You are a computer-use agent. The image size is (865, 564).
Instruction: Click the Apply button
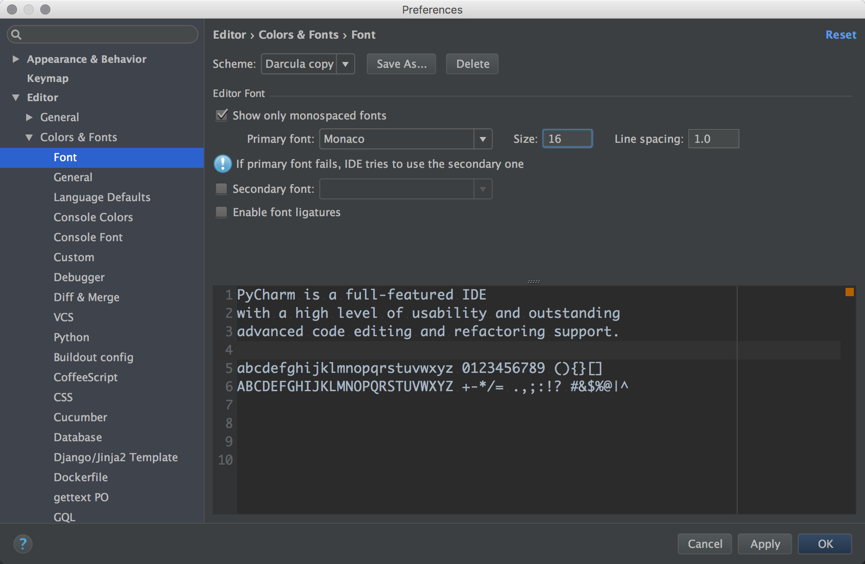click(x=765, y=544)
